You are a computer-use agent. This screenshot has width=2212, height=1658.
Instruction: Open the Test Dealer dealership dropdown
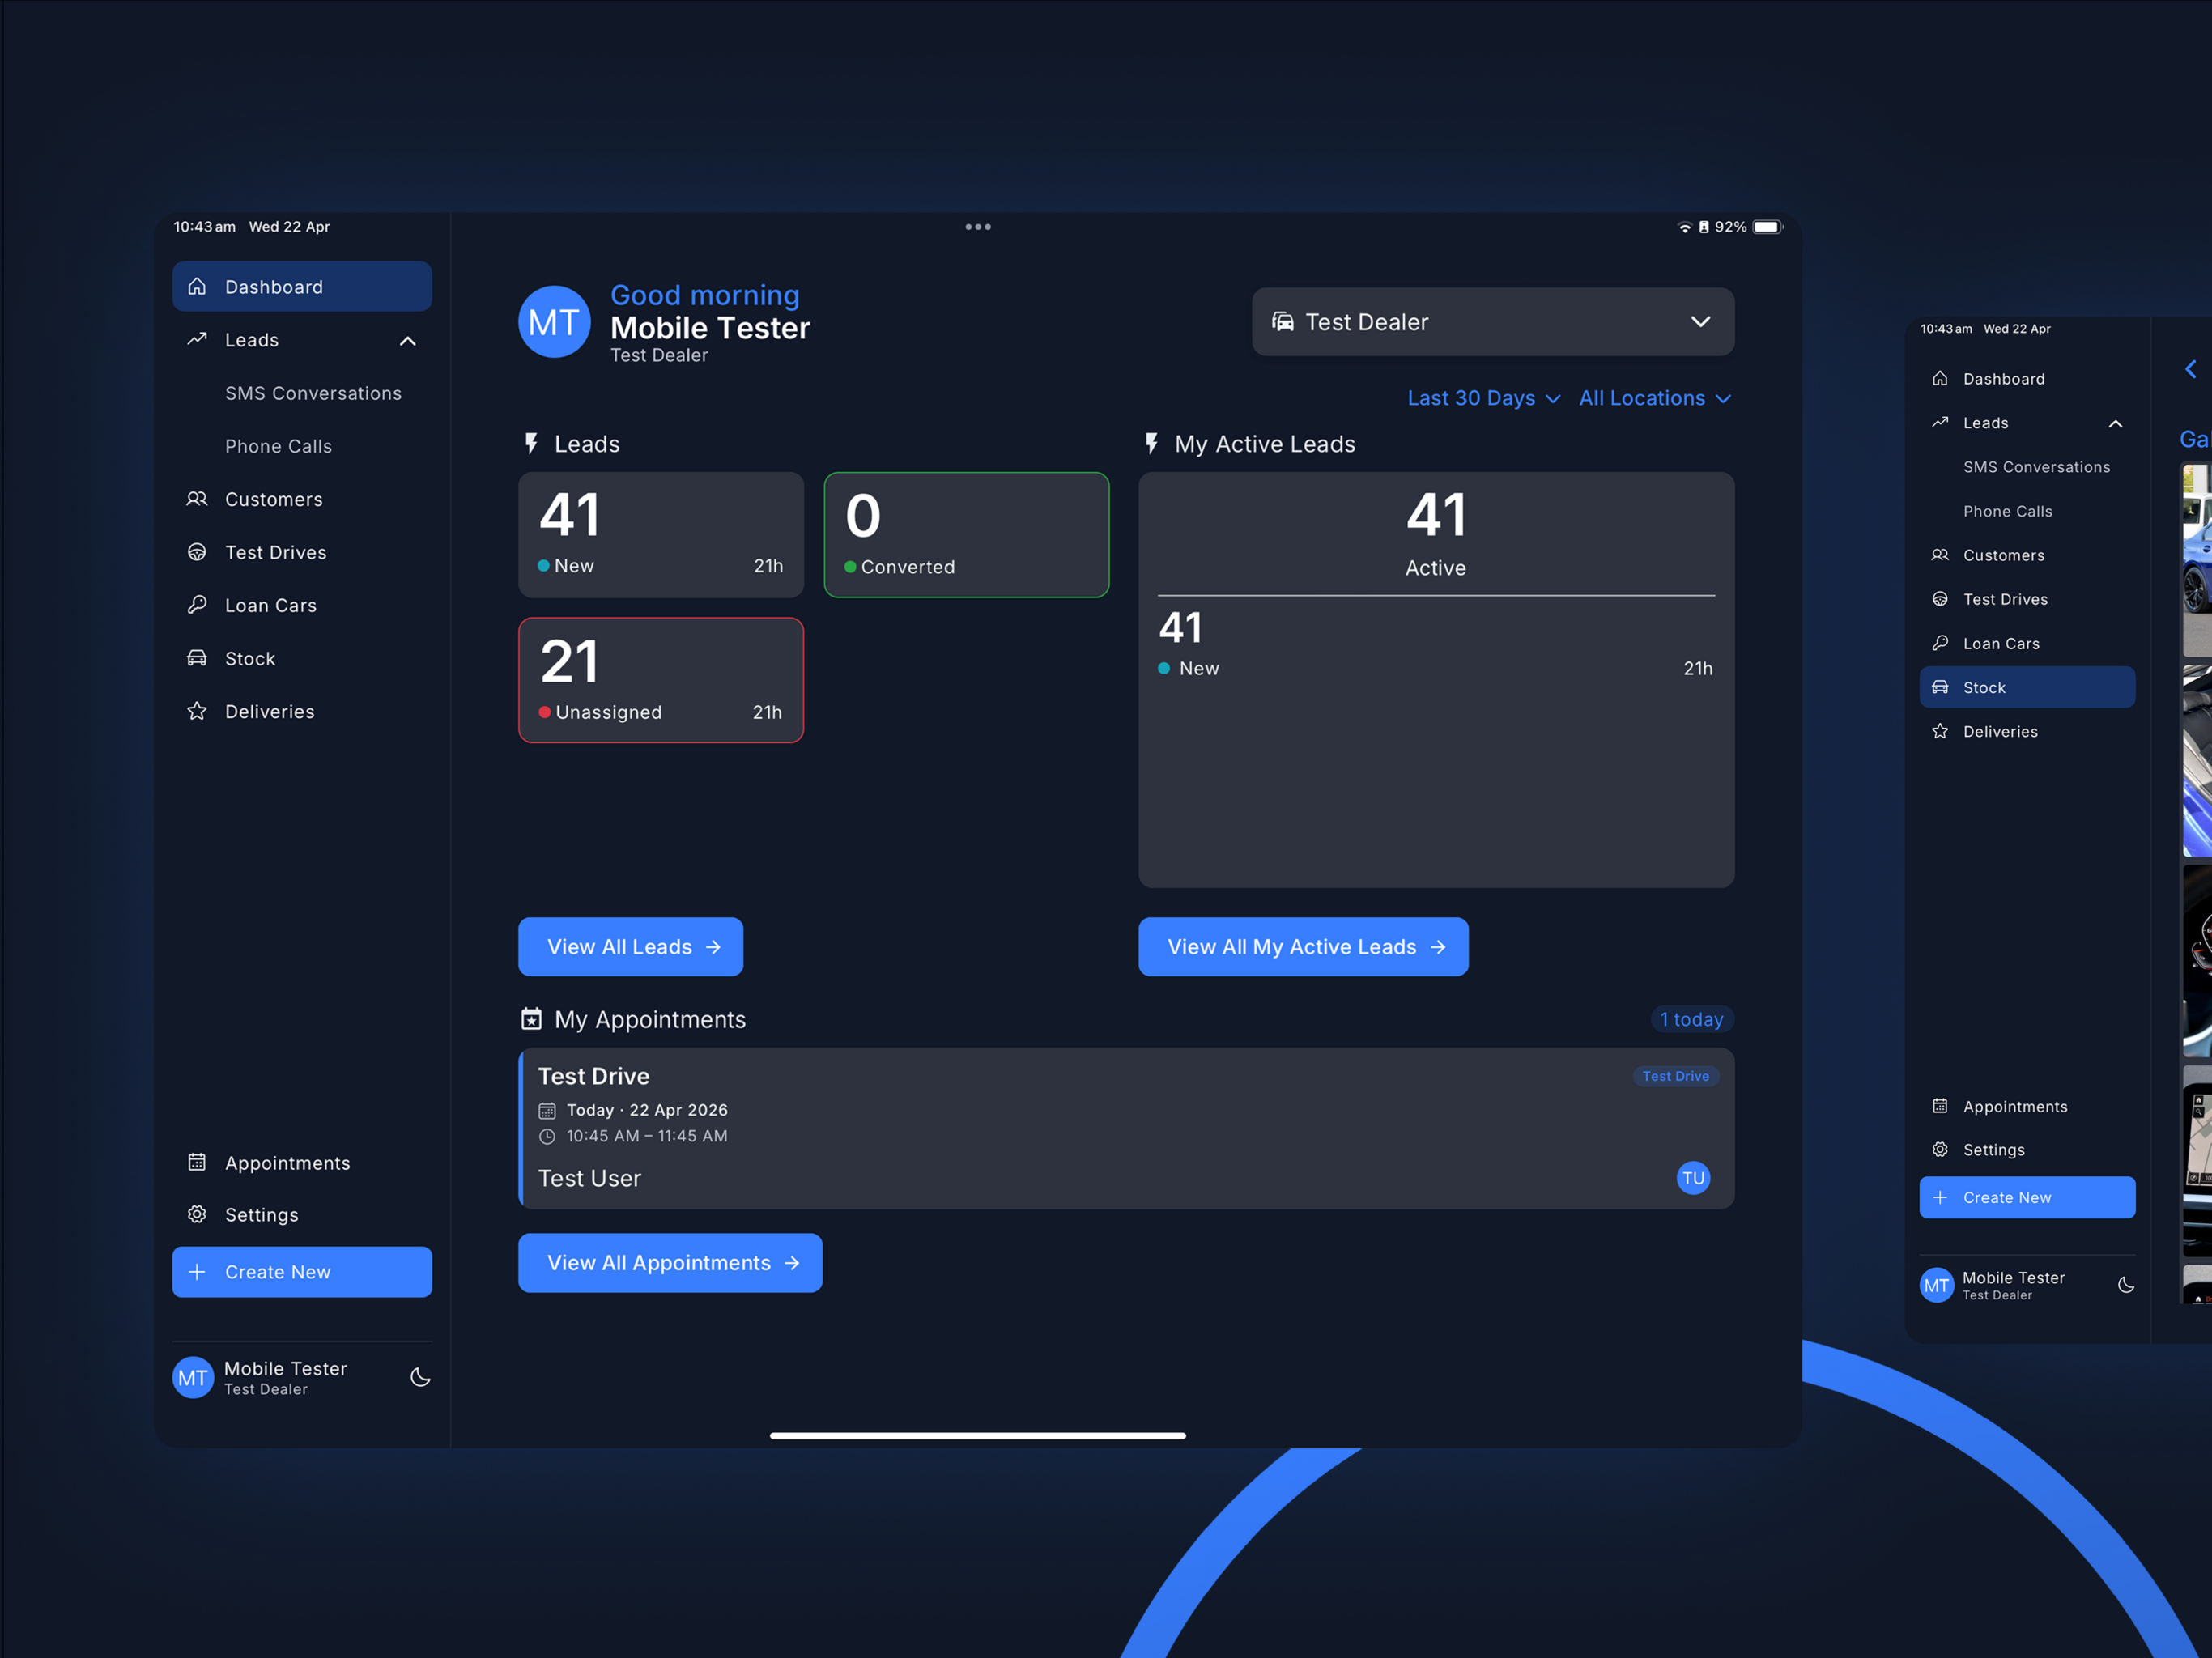click(x=1493, y=322)
